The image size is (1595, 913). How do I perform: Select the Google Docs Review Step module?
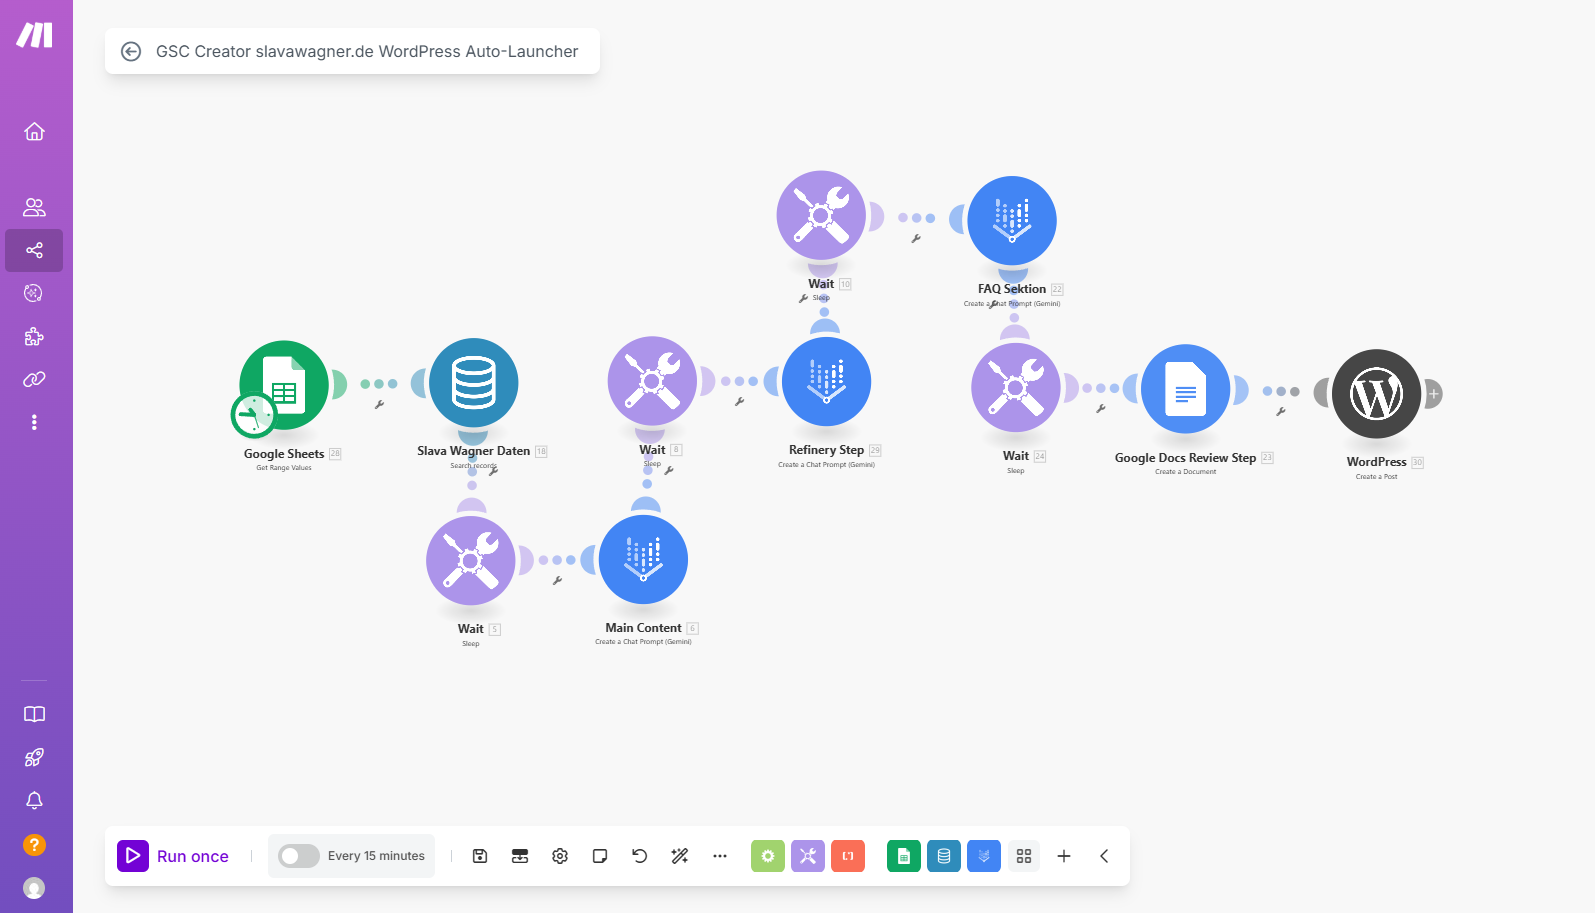(1186, 389)
